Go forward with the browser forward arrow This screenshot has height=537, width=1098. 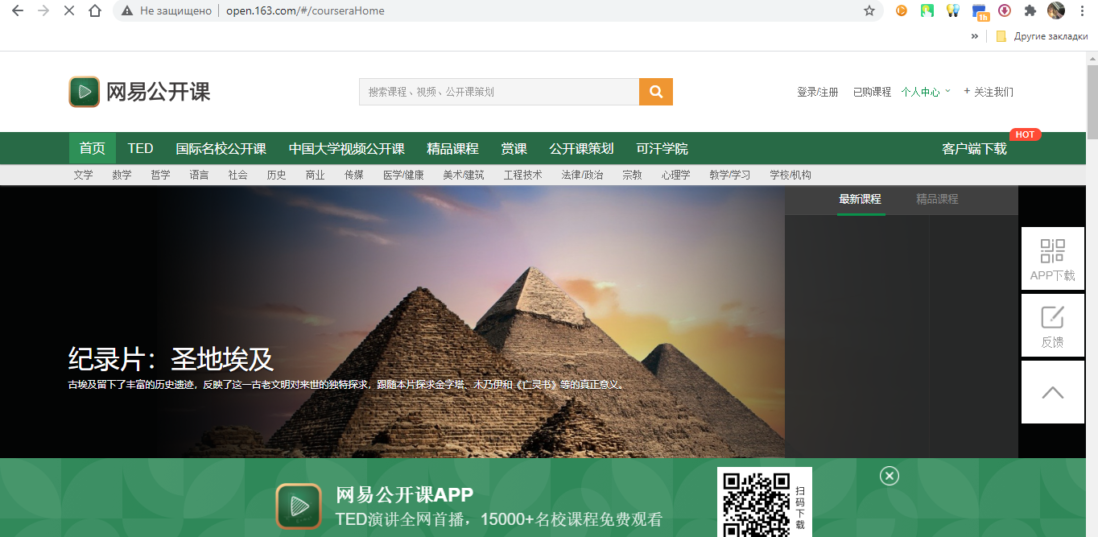(43, 11)
